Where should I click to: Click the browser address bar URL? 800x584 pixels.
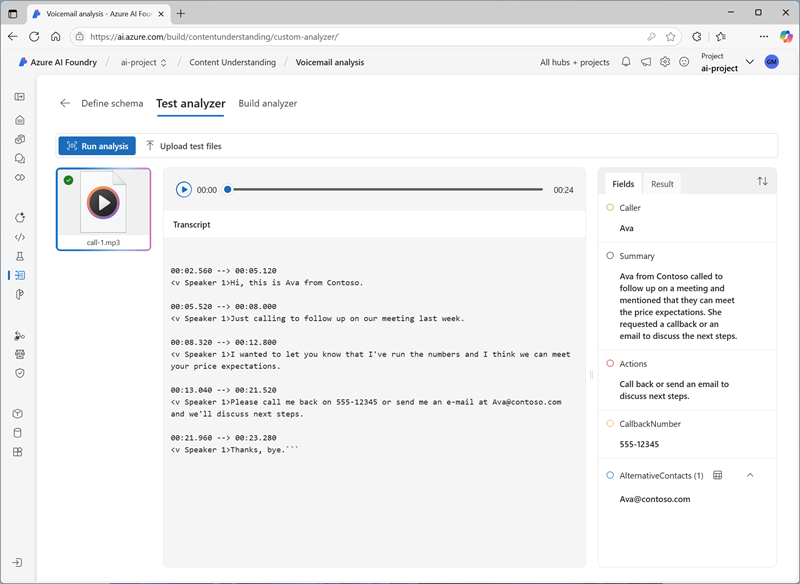[214, 37]
